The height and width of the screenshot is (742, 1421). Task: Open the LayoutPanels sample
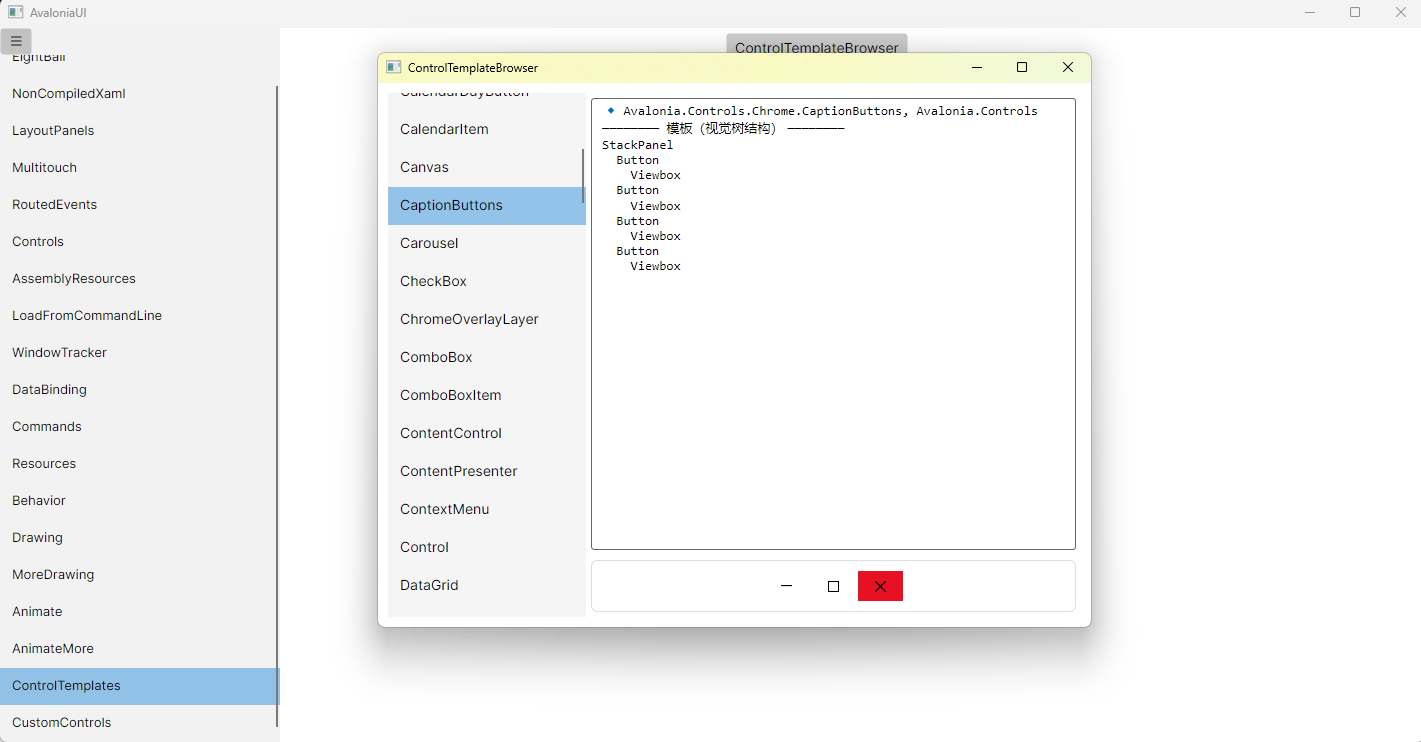tap(138, 131)
